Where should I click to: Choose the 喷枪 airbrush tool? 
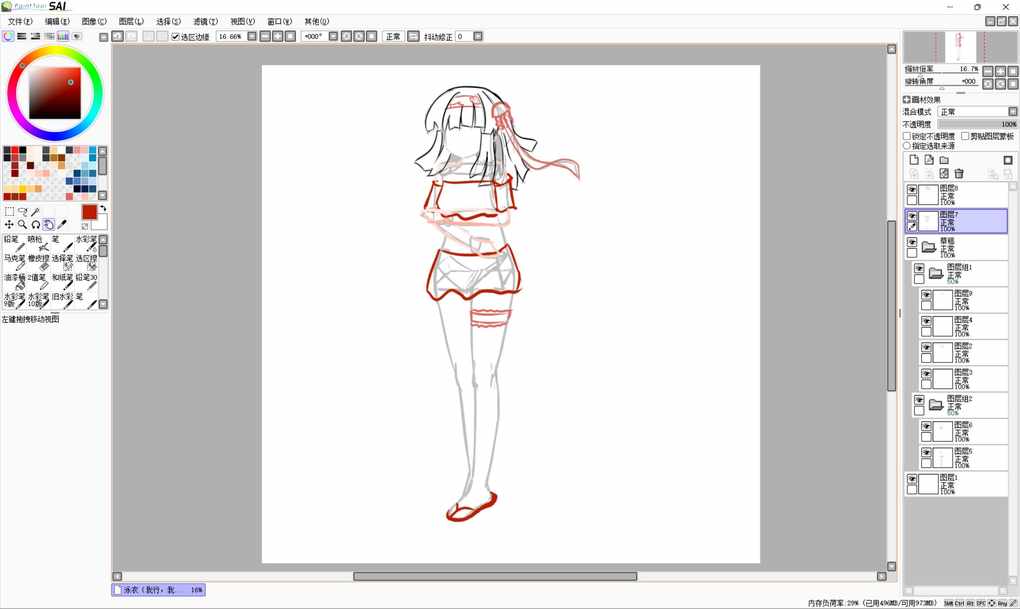pyautogui.click(x=39, y=243)
